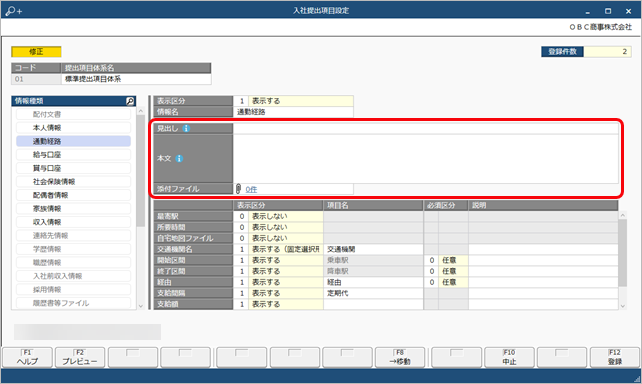Click the F1 ヘルプ button
This screenshot has height=384, width=642.
pyautogui.click(x=27, y=357)
